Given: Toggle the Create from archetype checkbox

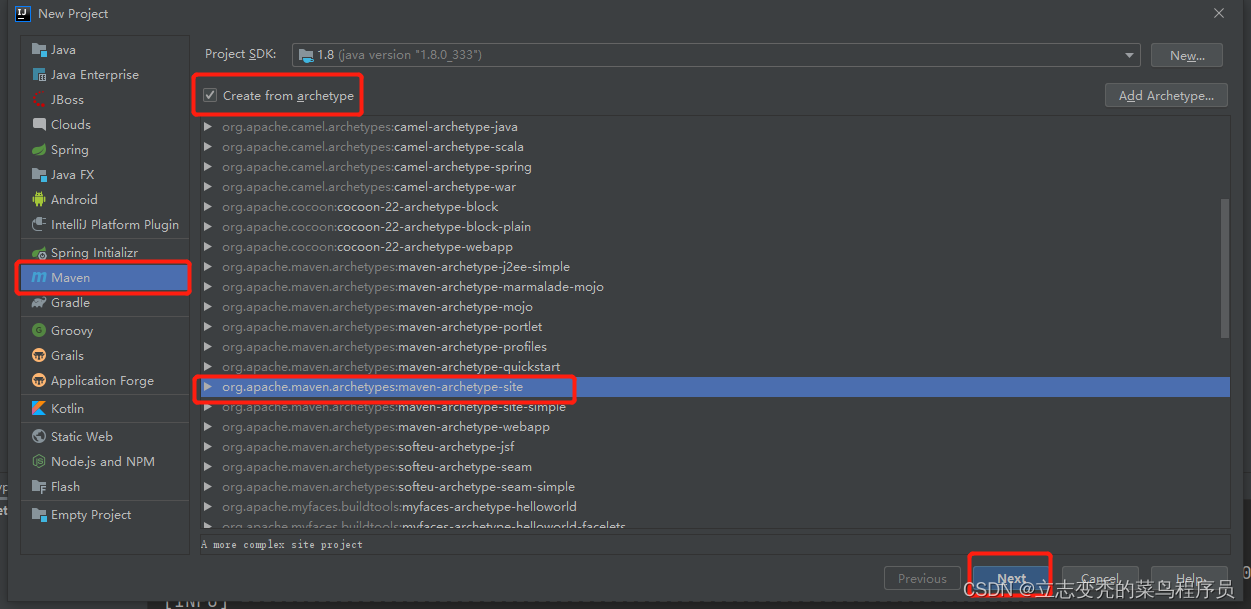Looking at the screenshot, I should tap(210, 96).
